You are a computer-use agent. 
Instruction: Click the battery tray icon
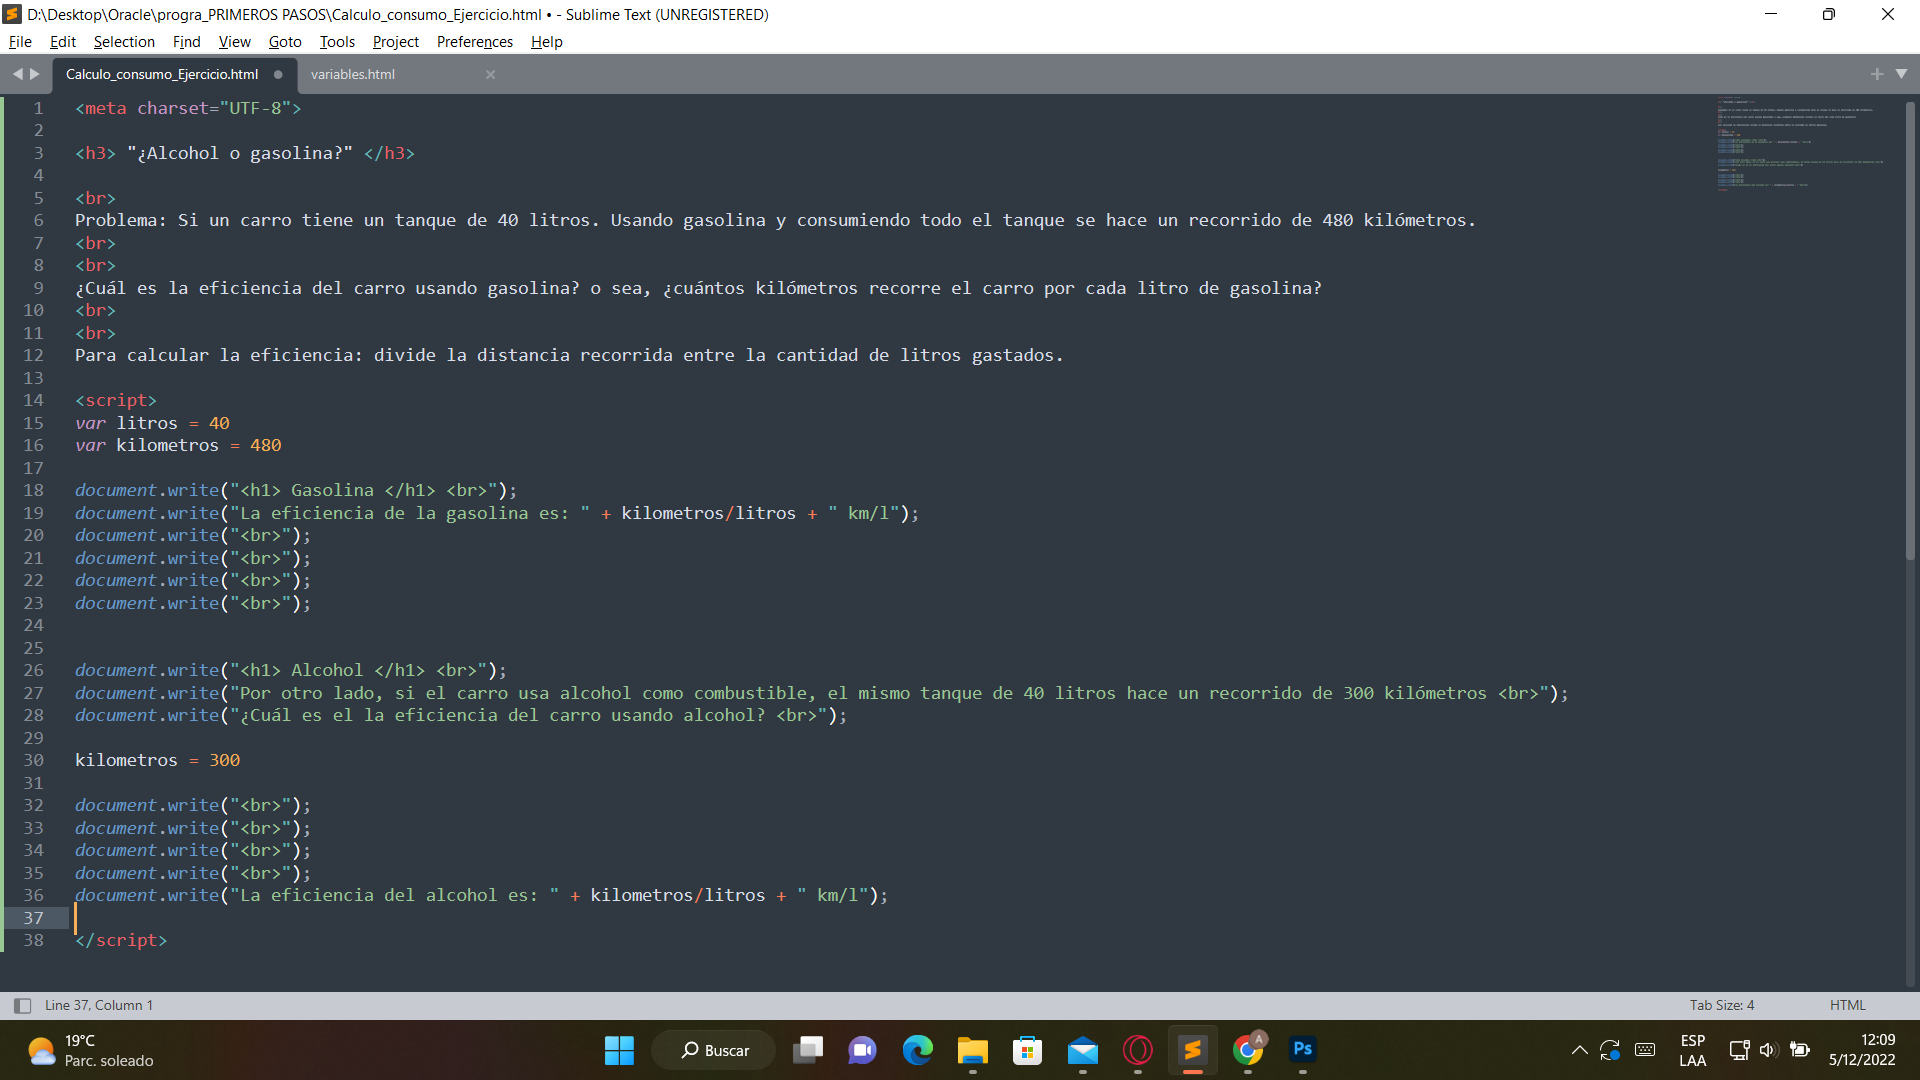1800,1050
